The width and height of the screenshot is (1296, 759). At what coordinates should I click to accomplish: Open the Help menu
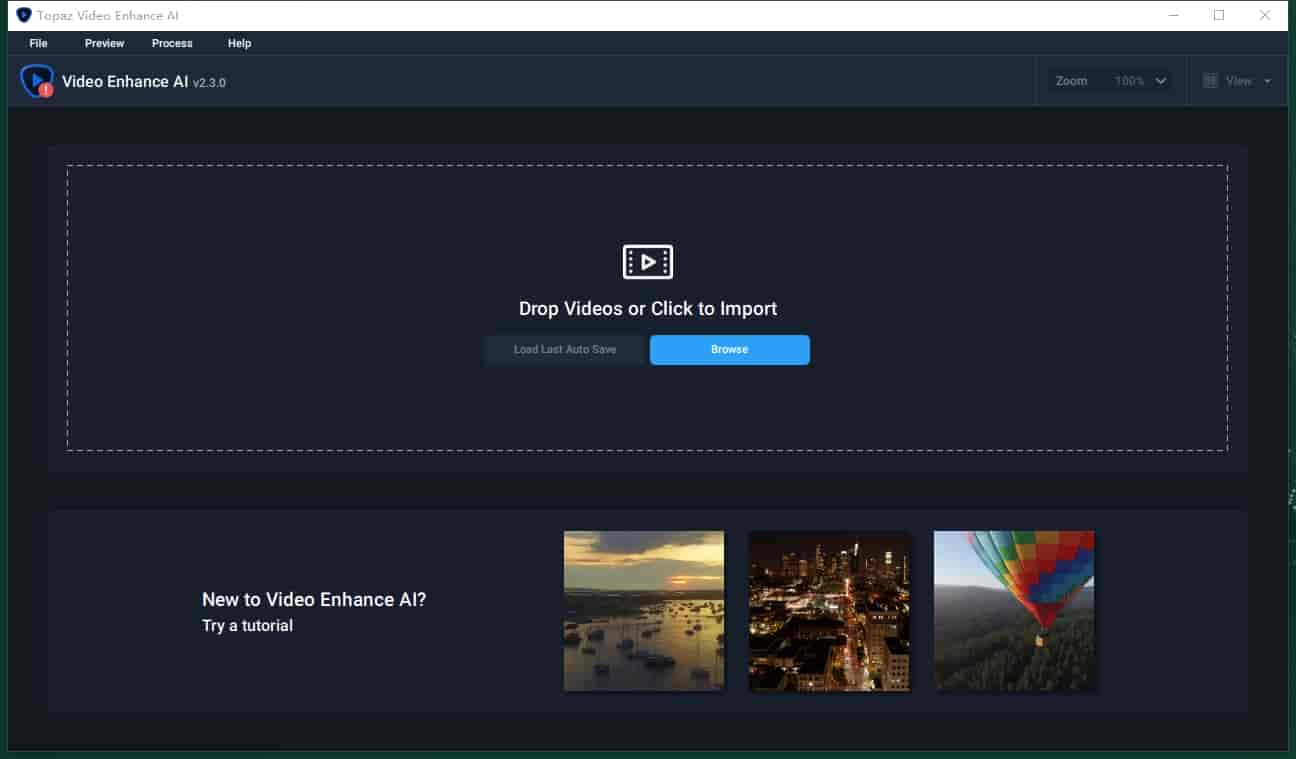(x=239, y=43)
